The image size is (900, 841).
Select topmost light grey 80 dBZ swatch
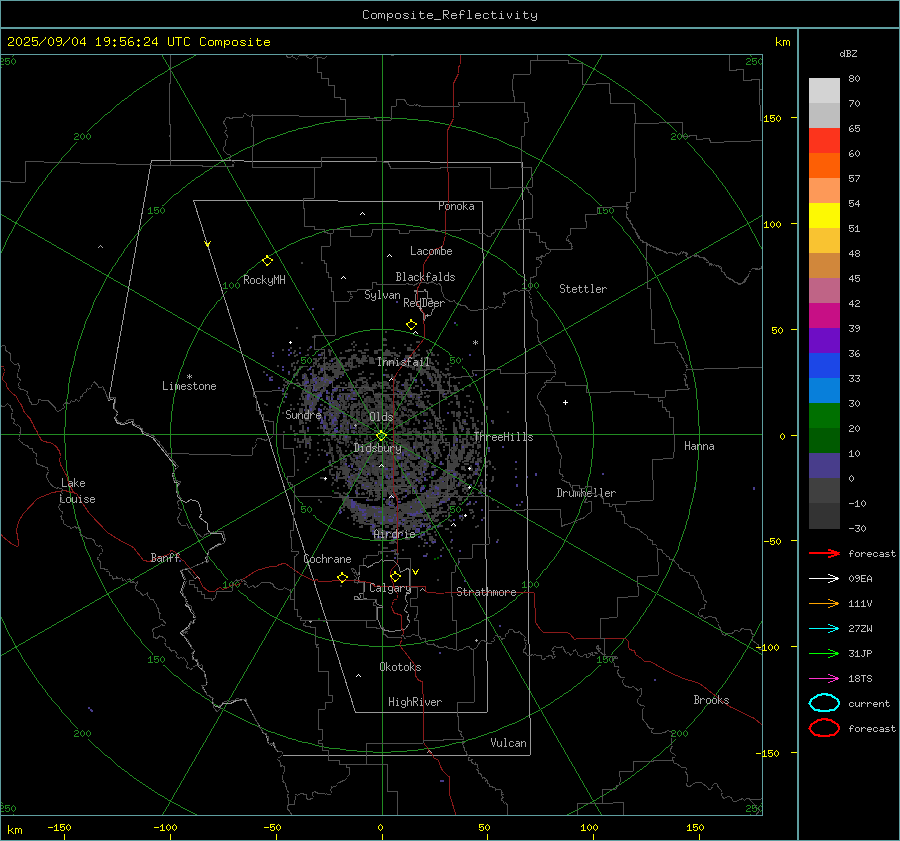point(824,91)
